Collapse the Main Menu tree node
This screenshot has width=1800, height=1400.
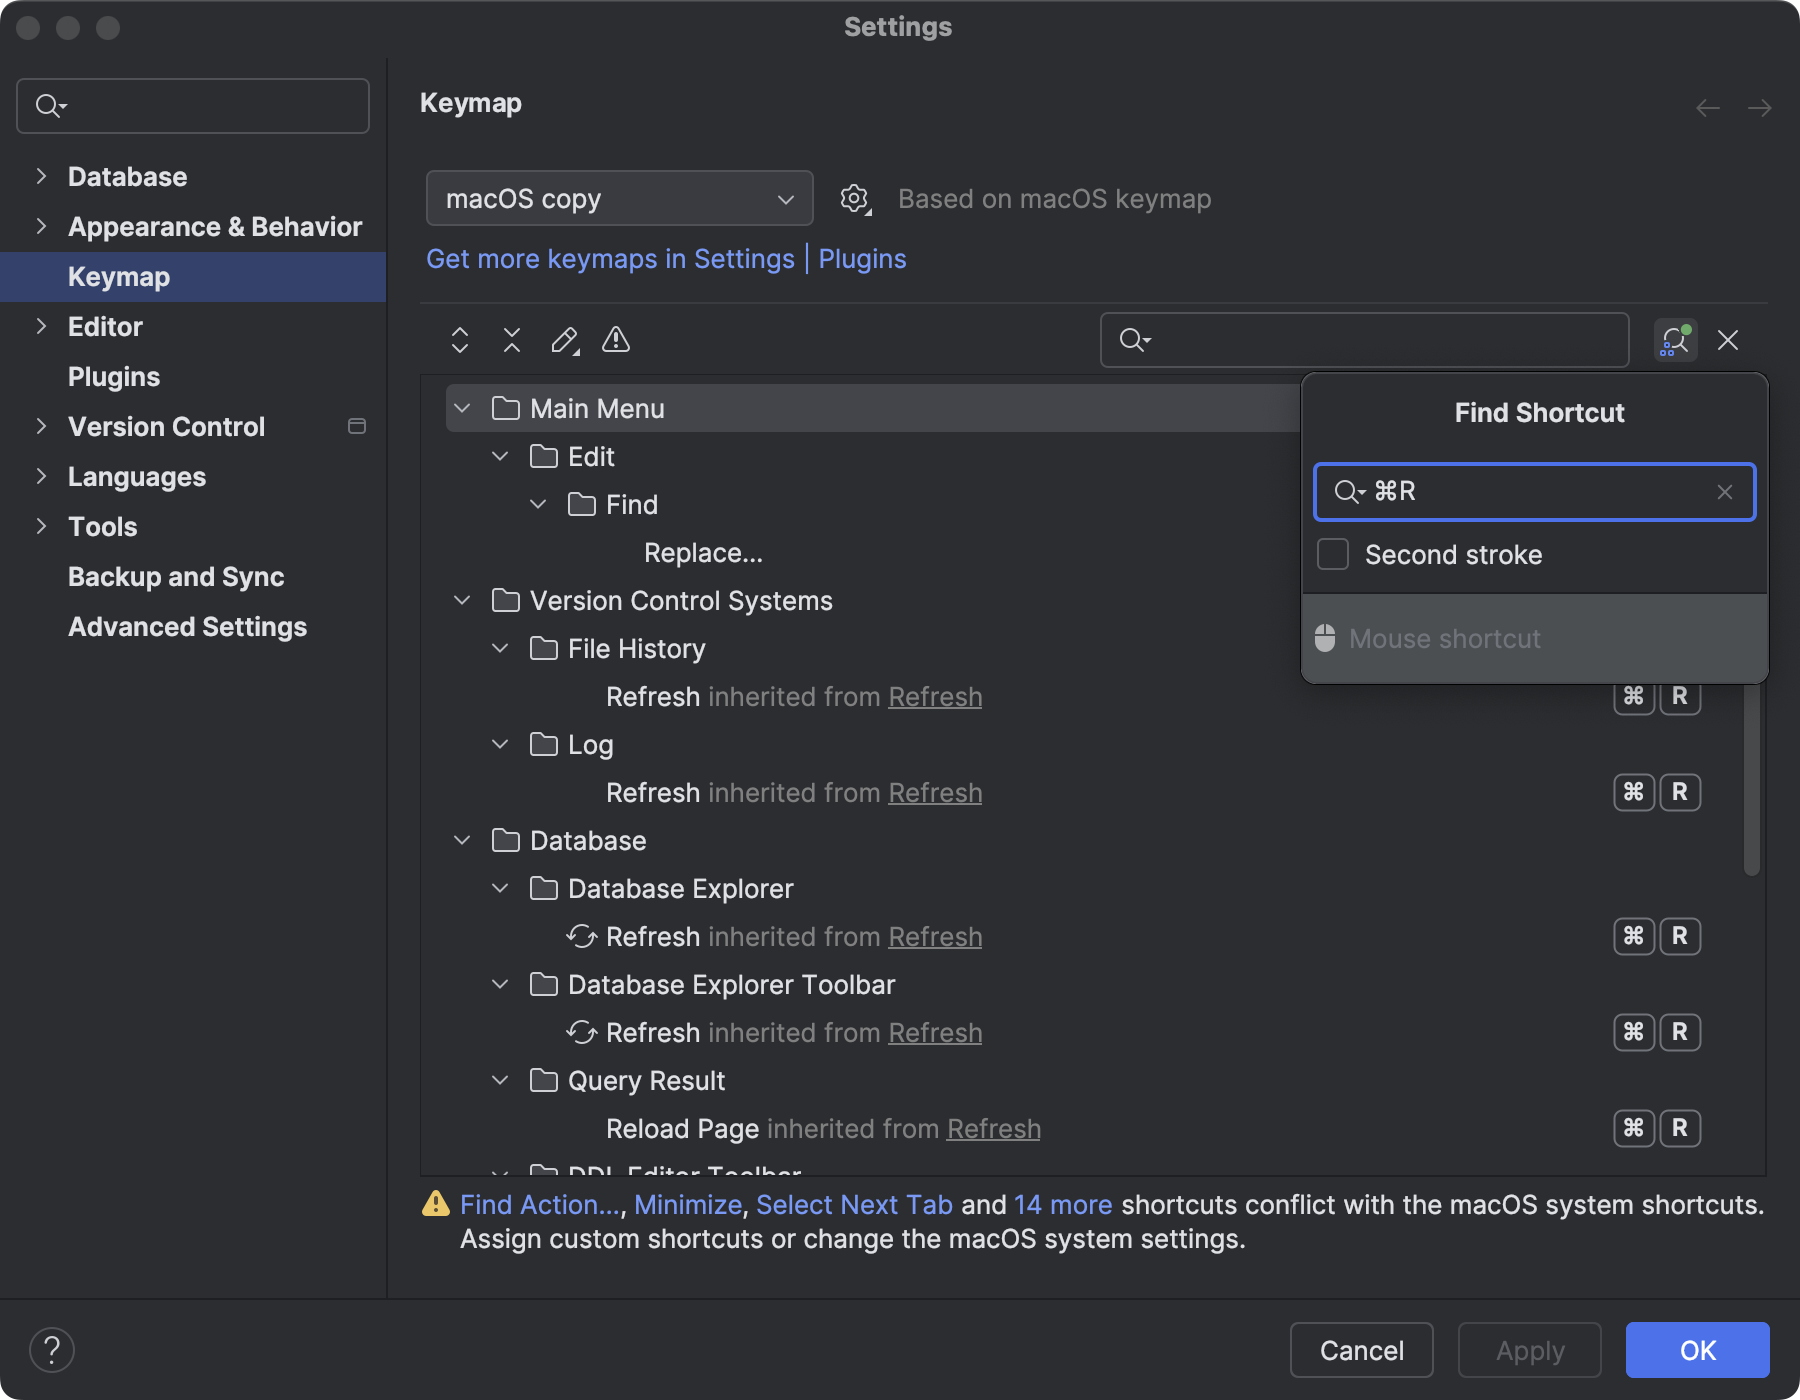461,408
